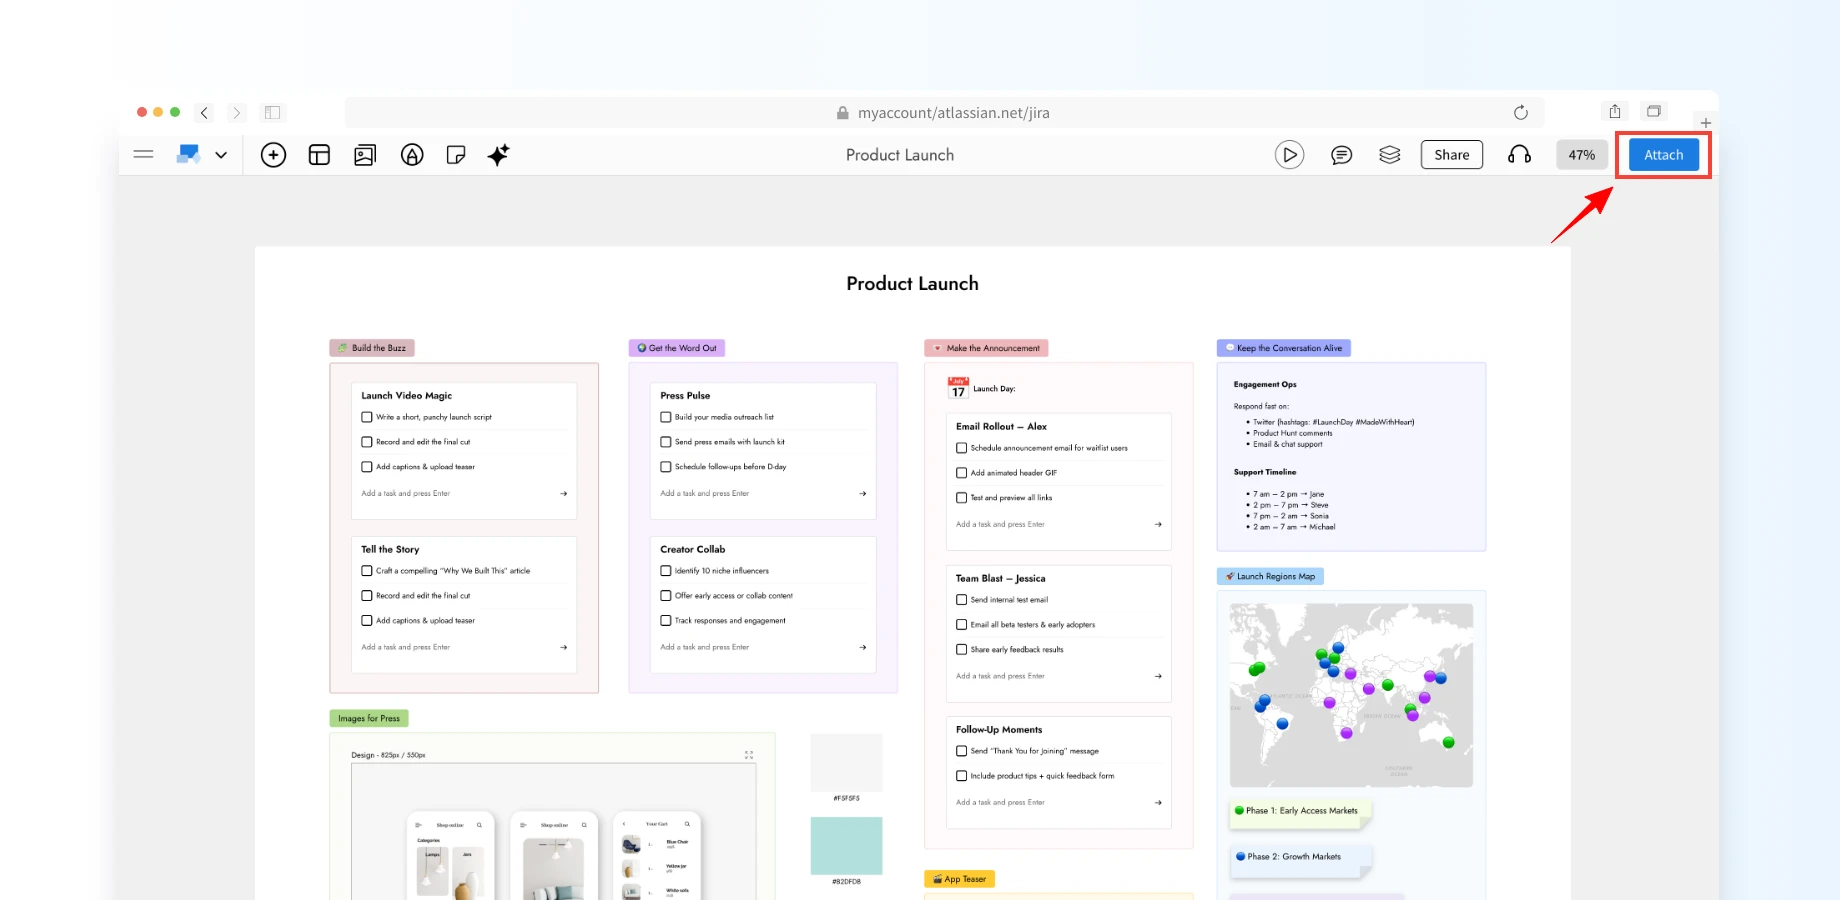
Task: Toggle the browser sidebar icon
Action: click(x=272, y=113)
